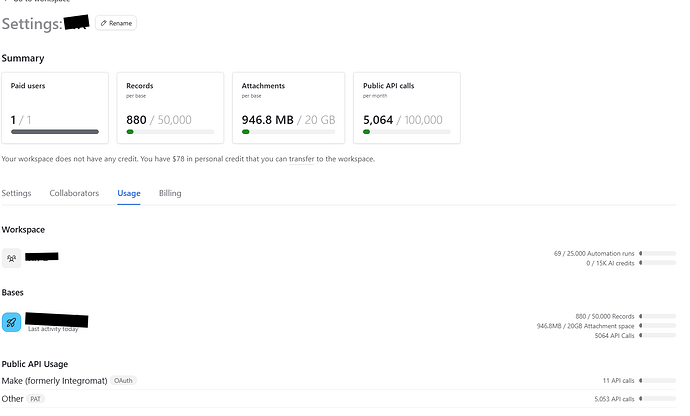Image resolution: width=690 pixels, height=416 pixels.
Task: Click the Rename button
Action: (116, 23)
